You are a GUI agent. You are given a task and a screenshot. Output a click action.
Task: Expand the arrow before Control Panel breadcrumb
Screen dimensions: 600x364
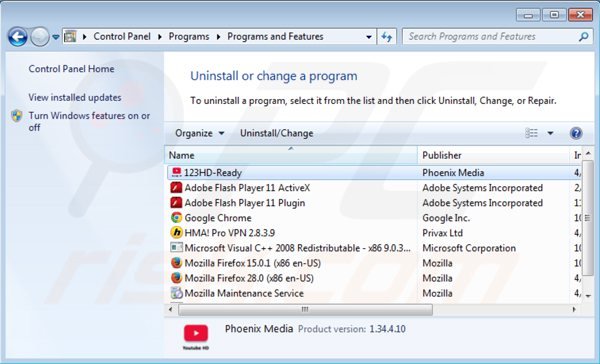(85, 37)
